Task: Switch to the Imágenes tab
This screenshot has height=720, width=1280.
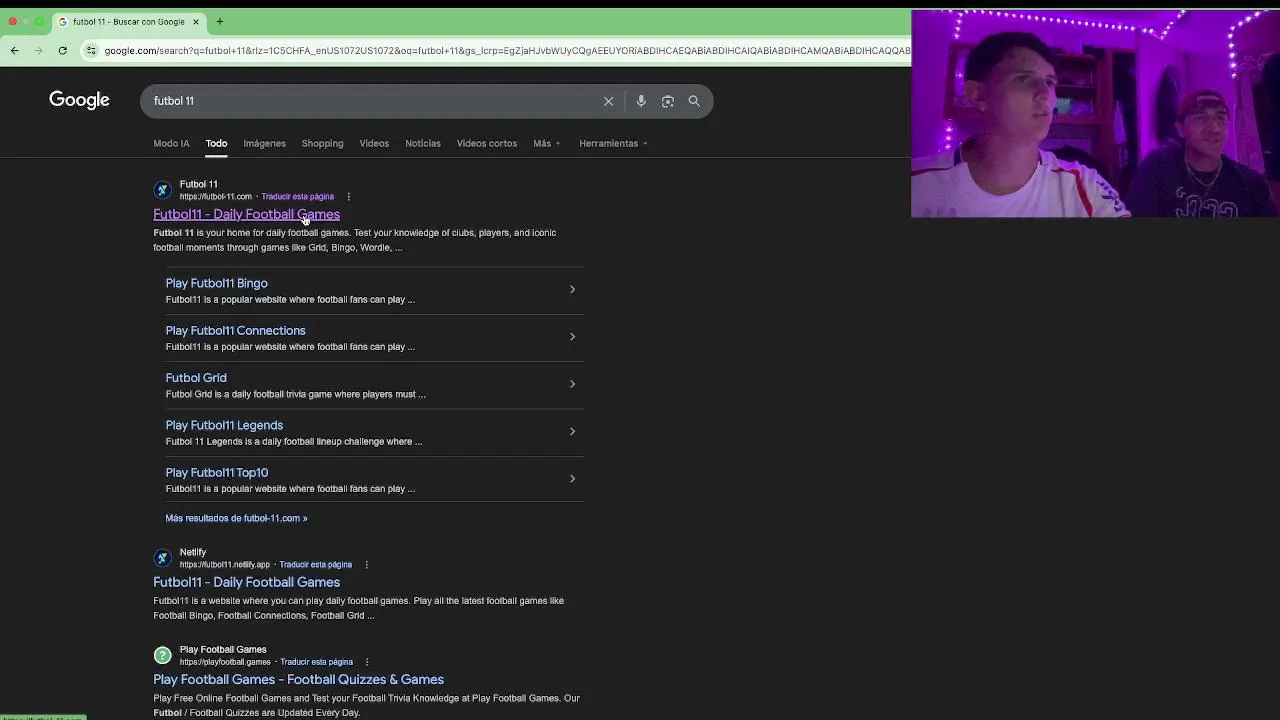Action: coord(264,143)
